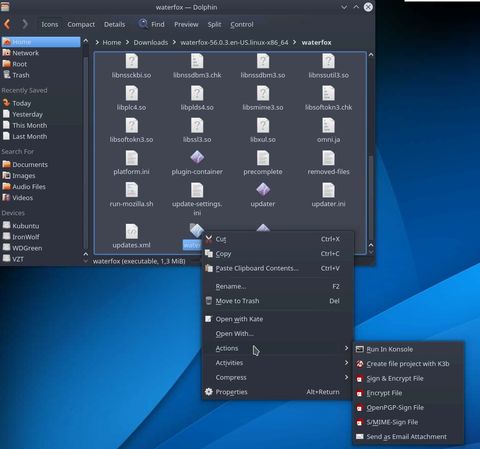Screen dimensions: 480x449
Task: Toggle Split view in Dolphin
Action: tap(214, 24)
